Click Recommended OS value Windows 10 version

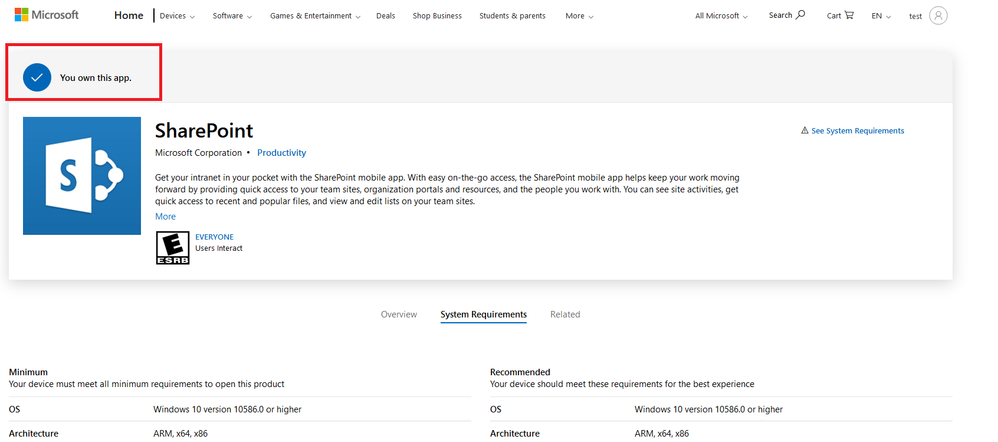[x=708, y=410]
